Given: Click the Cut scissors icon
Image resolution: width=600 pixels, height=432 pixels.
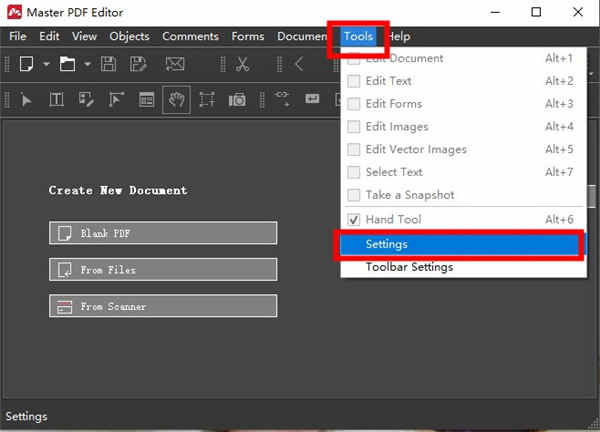Looking at the screenshot, I should pos(242,64).
